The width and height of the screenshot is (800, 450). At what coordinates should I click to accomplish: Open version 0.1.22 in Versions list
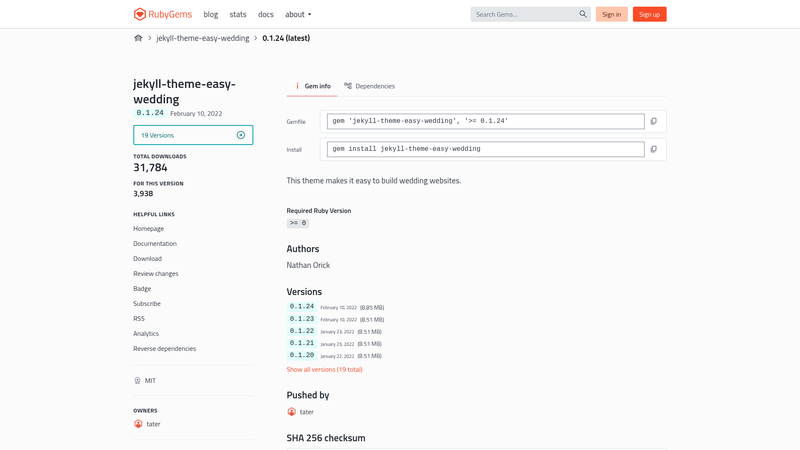302,331
